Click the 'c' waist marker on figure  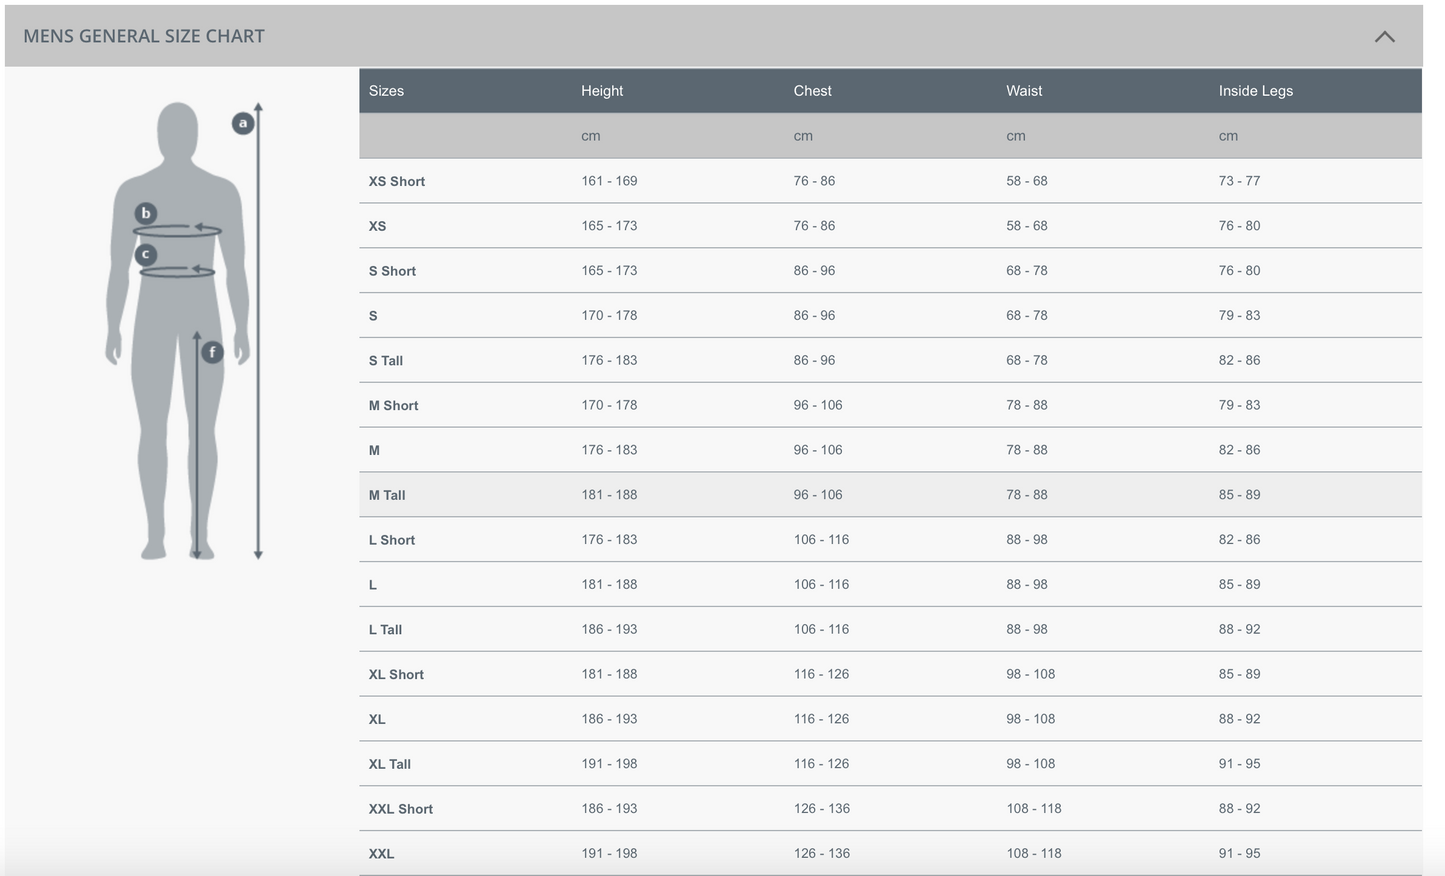pos(146,254)
